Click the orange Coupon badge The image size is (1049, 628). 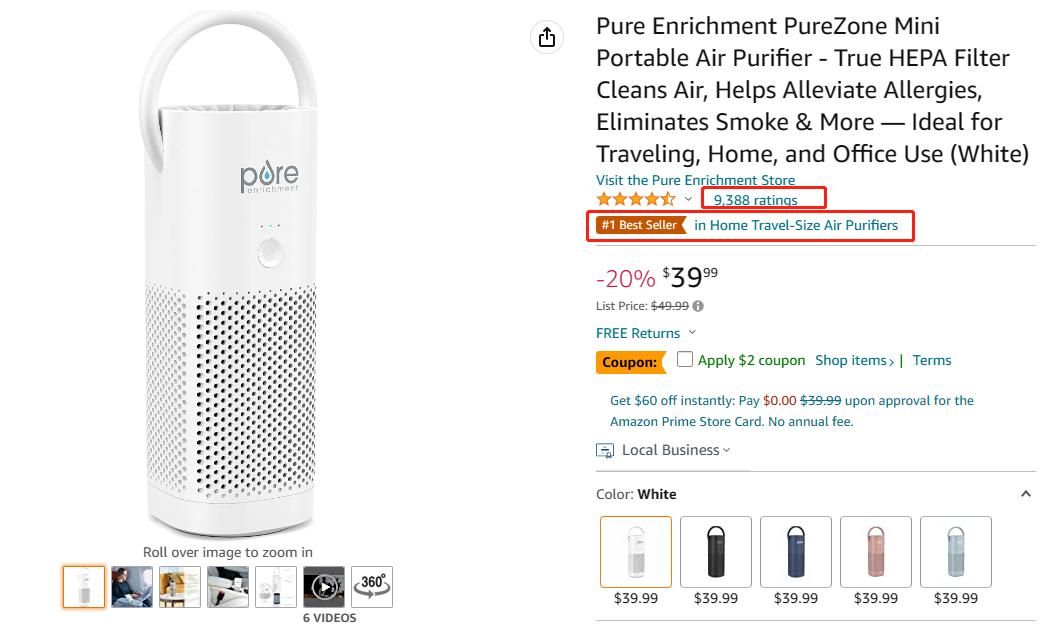coord(631,362)
